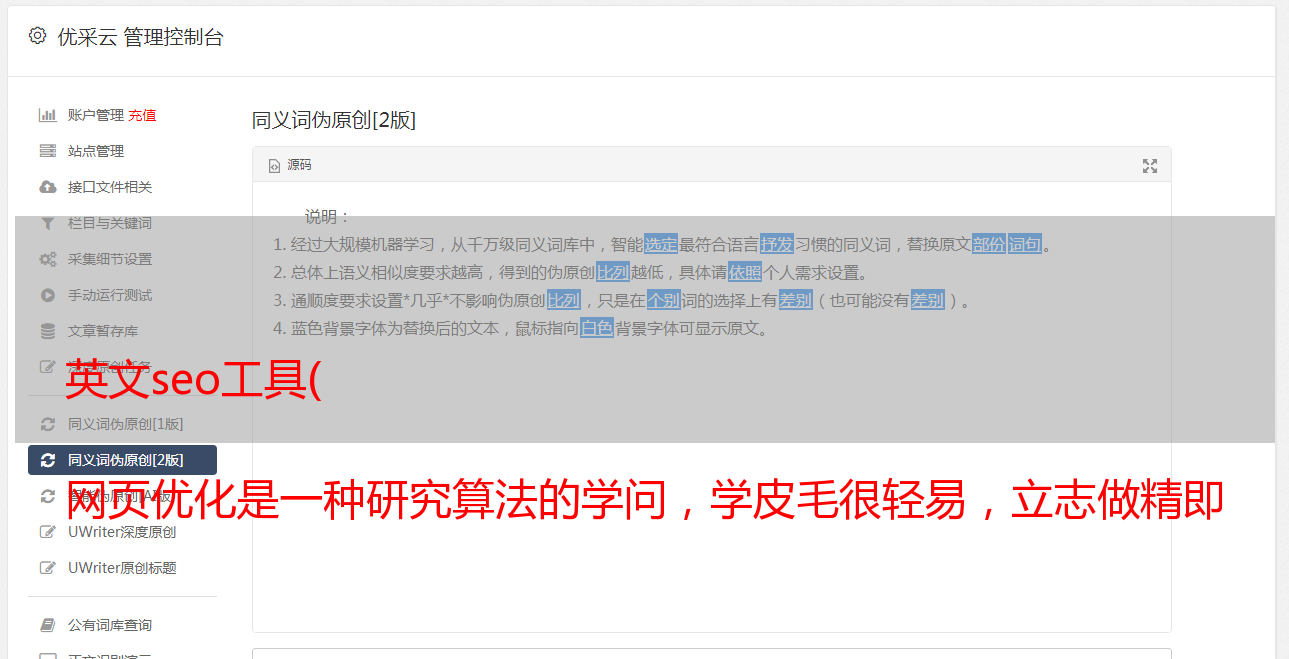Click the red 充值 recharge link
The image size is (1289, 659).
point(142,115)
